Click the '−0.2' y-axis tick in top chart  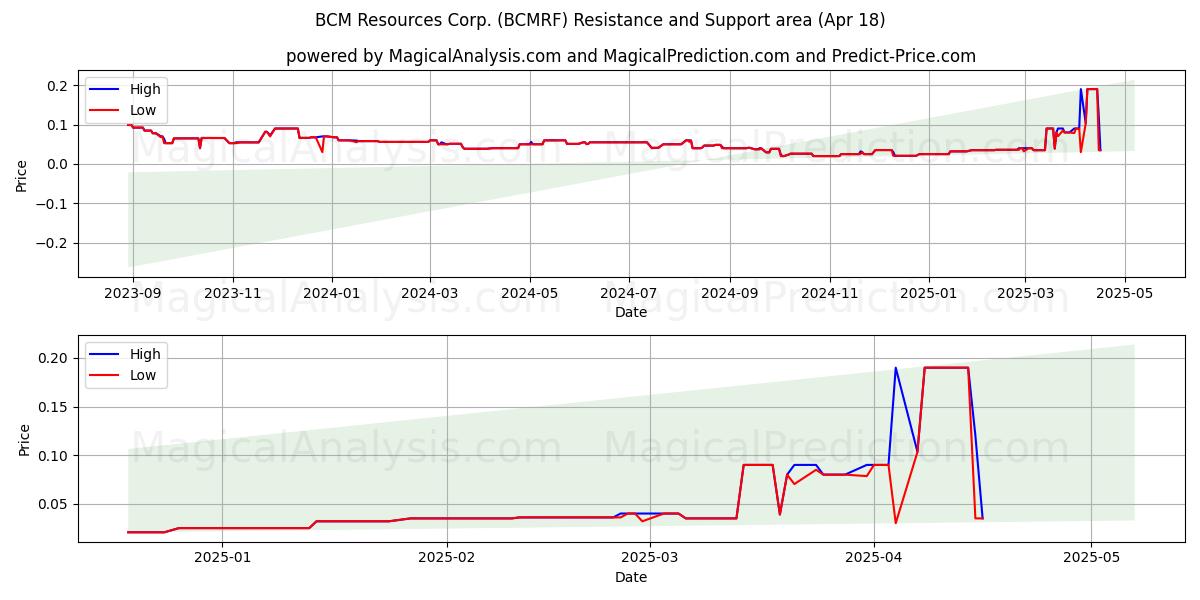pos(52,243)
